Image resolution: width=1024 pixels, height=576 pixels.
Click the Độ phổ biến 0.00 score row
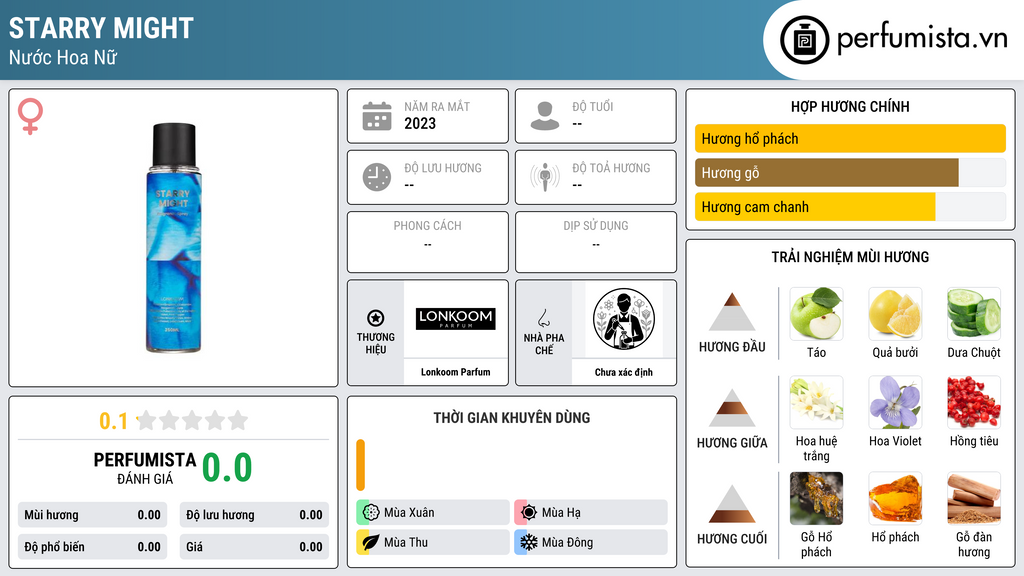[93, 547]
